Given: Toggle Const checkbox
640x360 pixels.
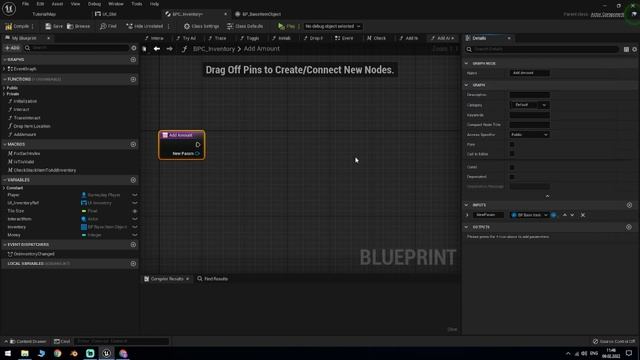Looking at the screenshot, I should 512,167.
